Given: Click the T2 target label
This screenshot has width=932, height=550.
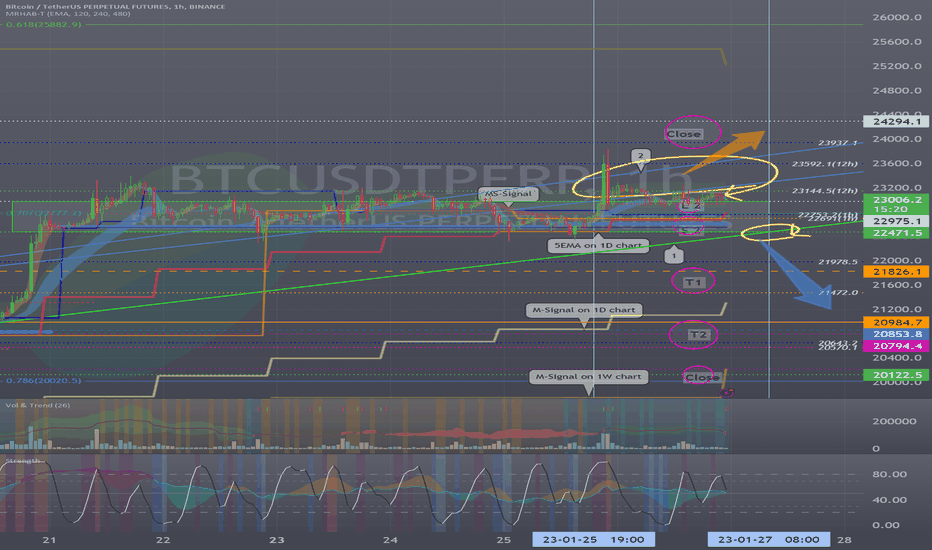Looking at the screenshot, I should pyautogui.click(x=698, y=335).
